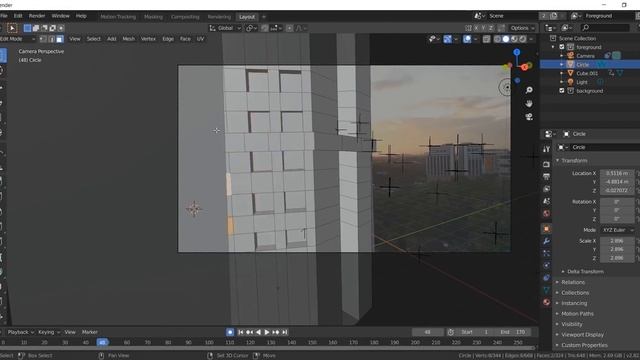This screenshot has height=360, width=640.
Task: Open the World properties tab icon
Action: pyautogui.click(x=546, y=213)
